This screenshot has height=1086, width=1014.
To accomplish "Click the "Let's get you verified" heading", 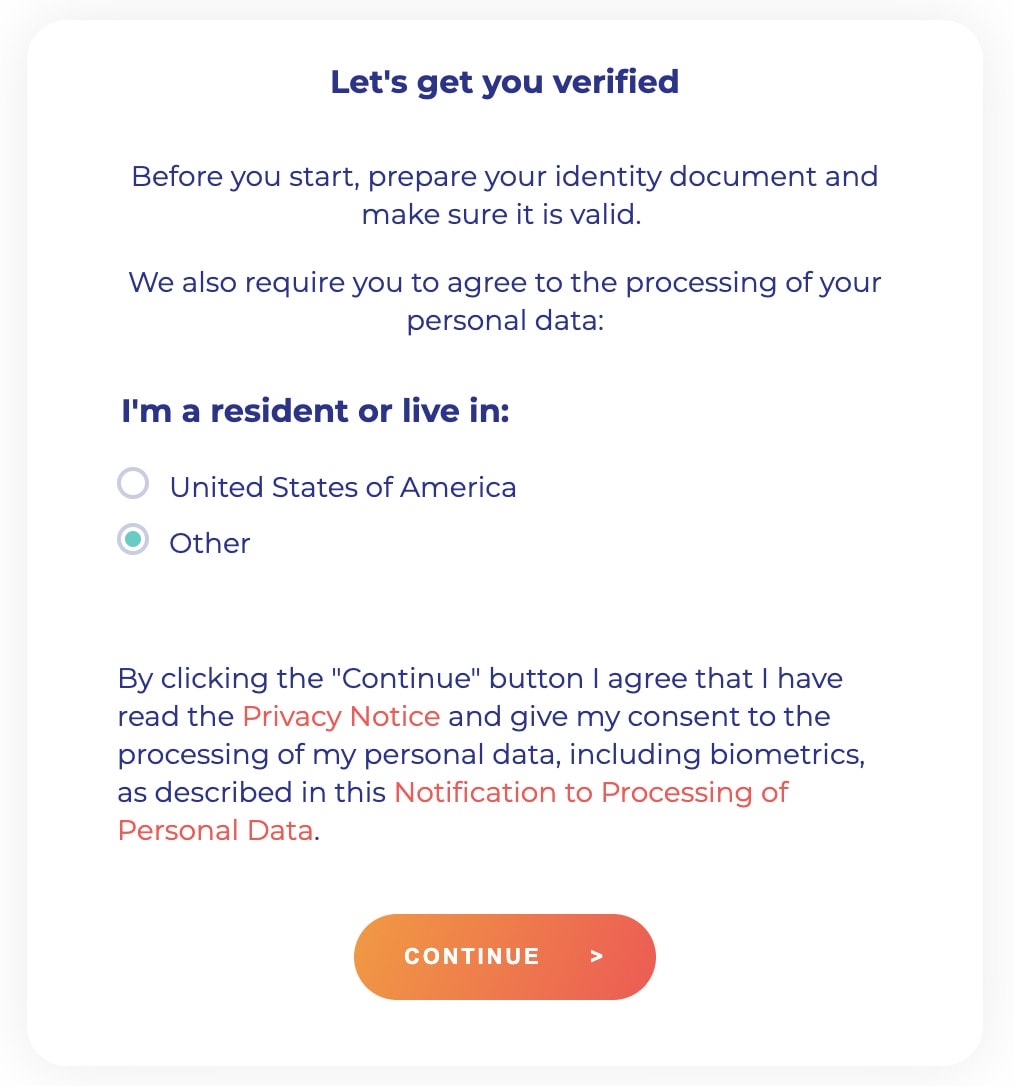I will pyautogui.click(x=505, y=82).
